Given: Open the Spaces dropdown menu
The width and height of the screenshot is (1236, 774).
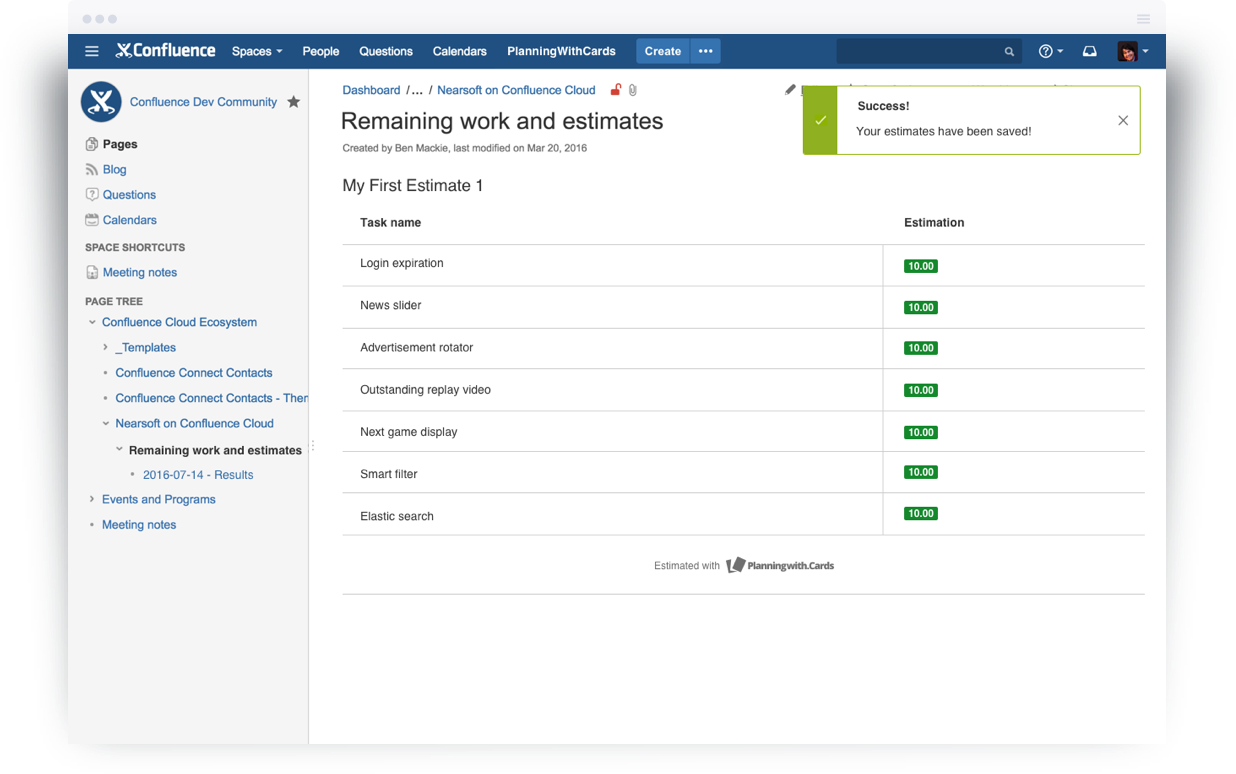Looking at the screenshot, I should tap(257, 51).
